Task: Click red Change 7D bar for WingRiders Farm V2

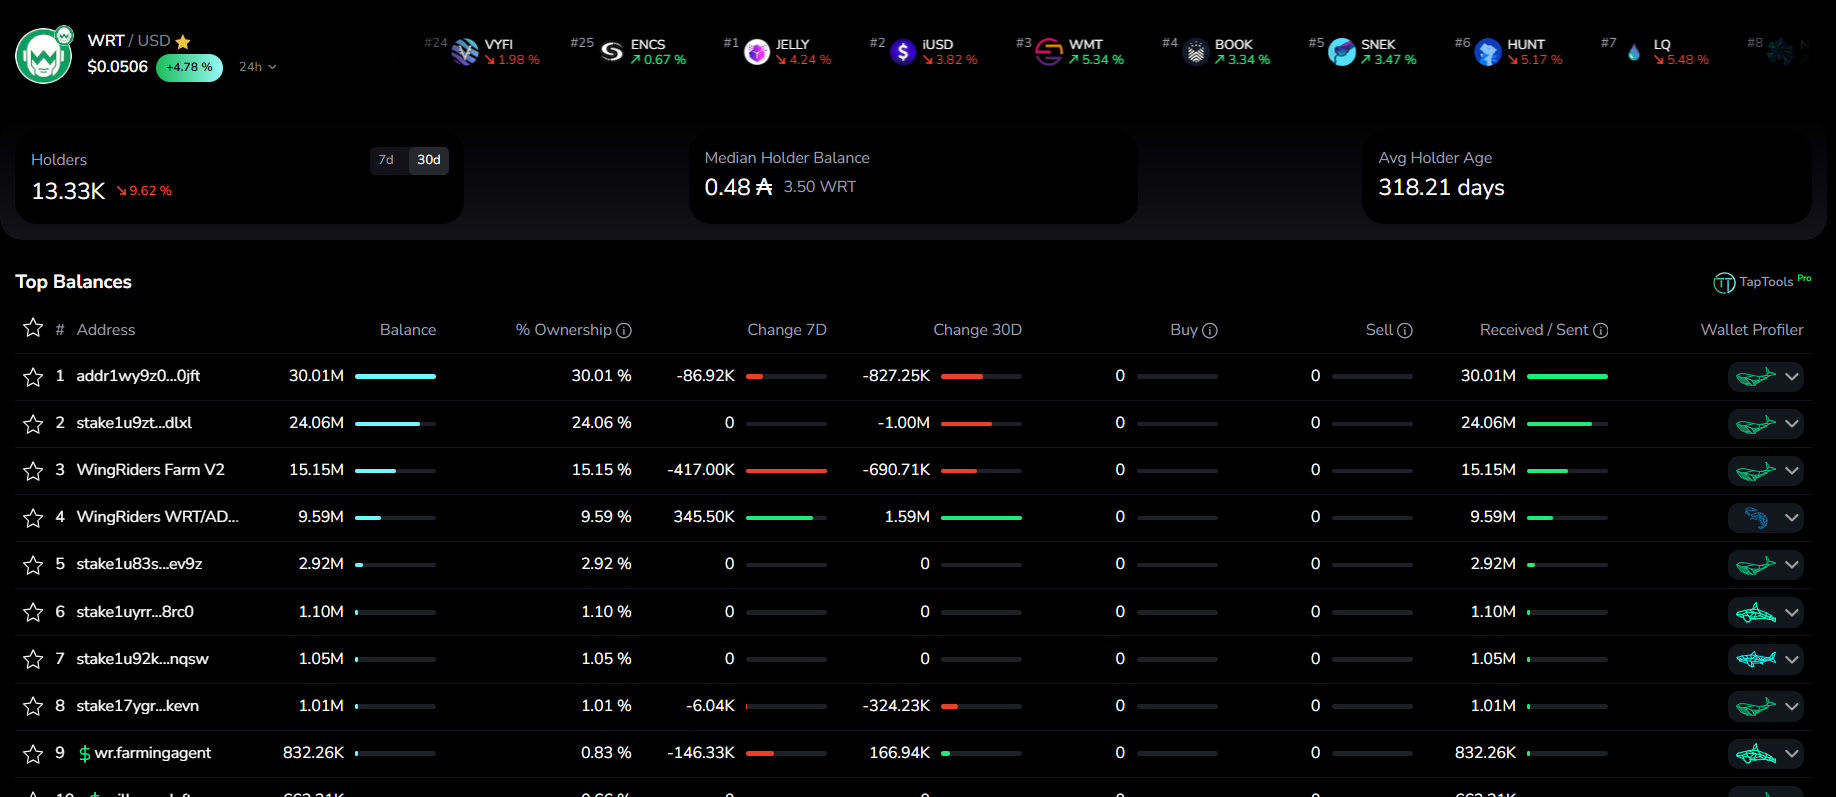Action: (x=787, y=470)
